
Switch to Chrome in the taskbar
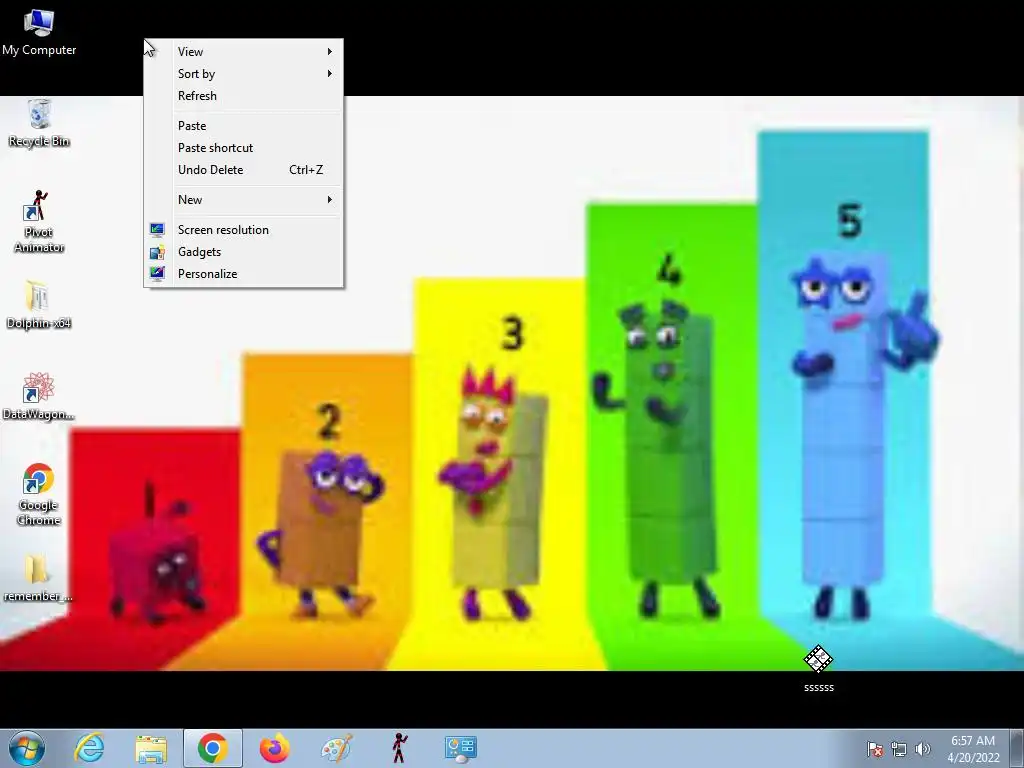pyautogui.click(x=212, y=748)
